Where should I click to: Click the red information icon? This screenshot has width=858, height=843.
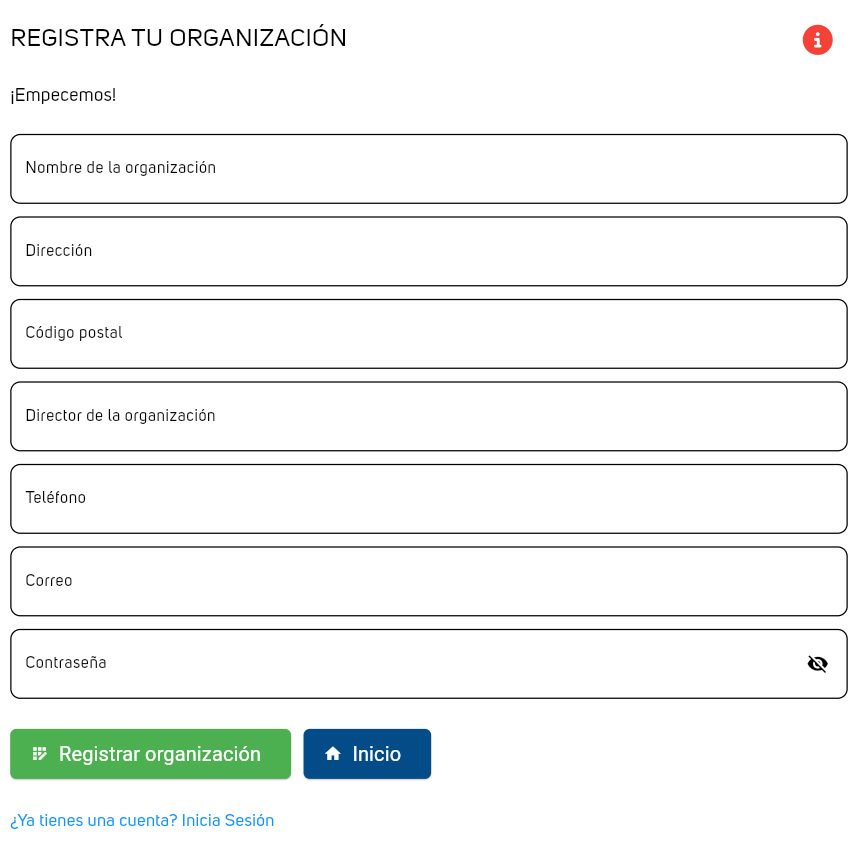pos(817,40)
